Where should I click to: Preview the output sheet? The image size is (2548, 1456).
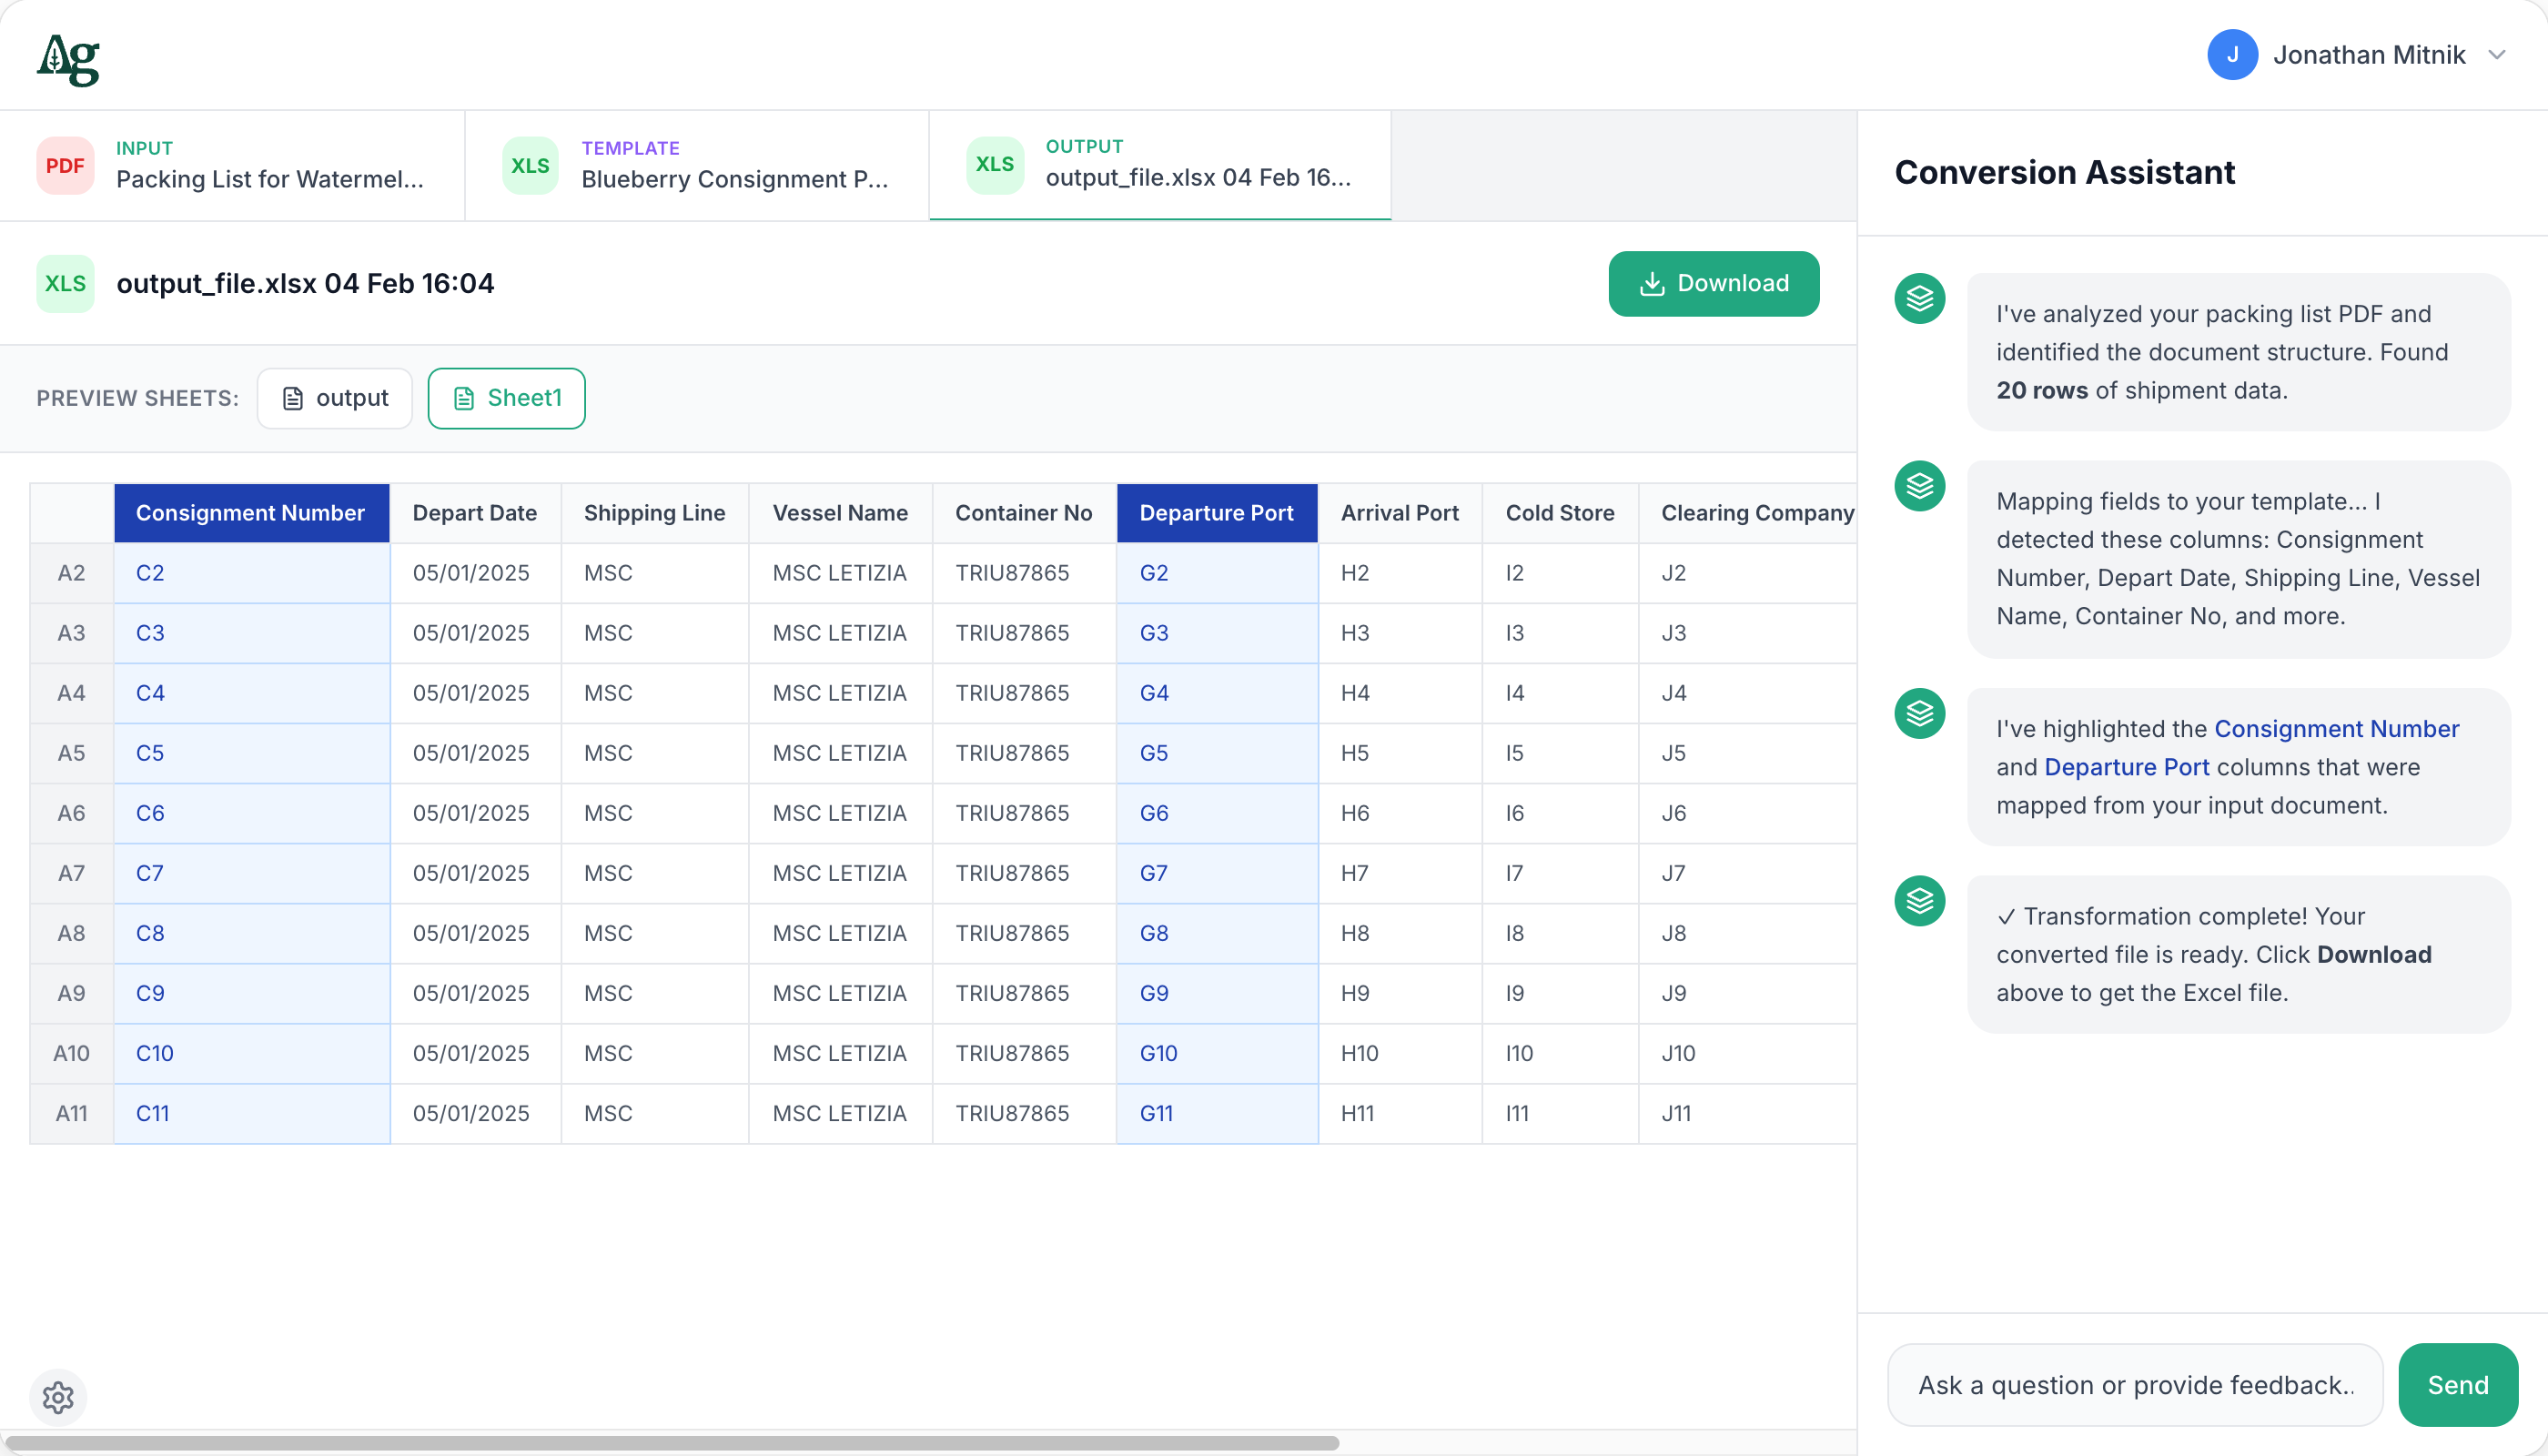coord(335,398)
